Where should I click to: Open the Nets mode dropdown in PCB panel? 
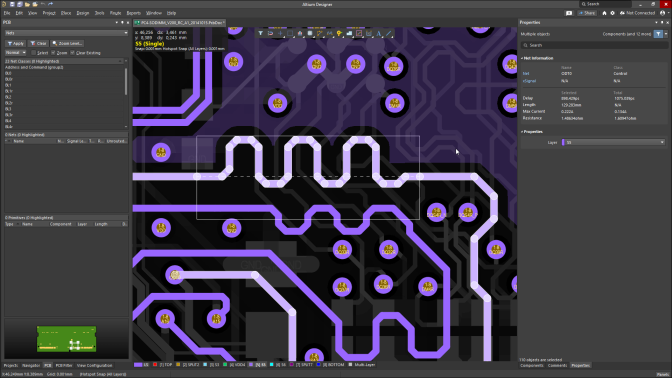pos(66,33)
